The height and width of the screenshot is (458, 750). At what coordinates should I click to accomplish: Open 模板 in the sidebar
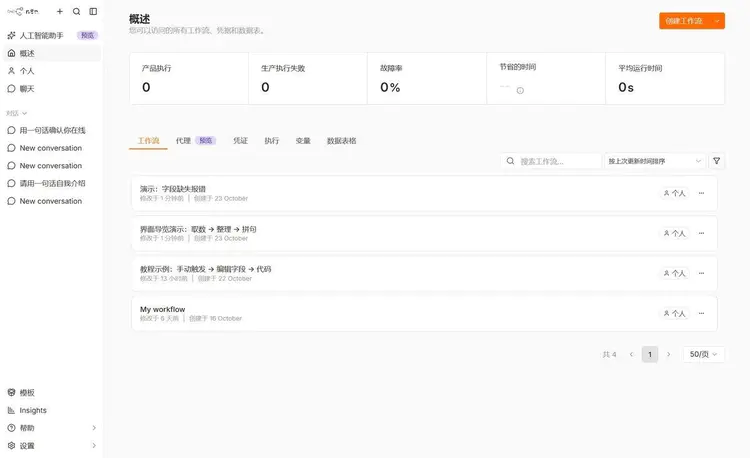[52, 393]
